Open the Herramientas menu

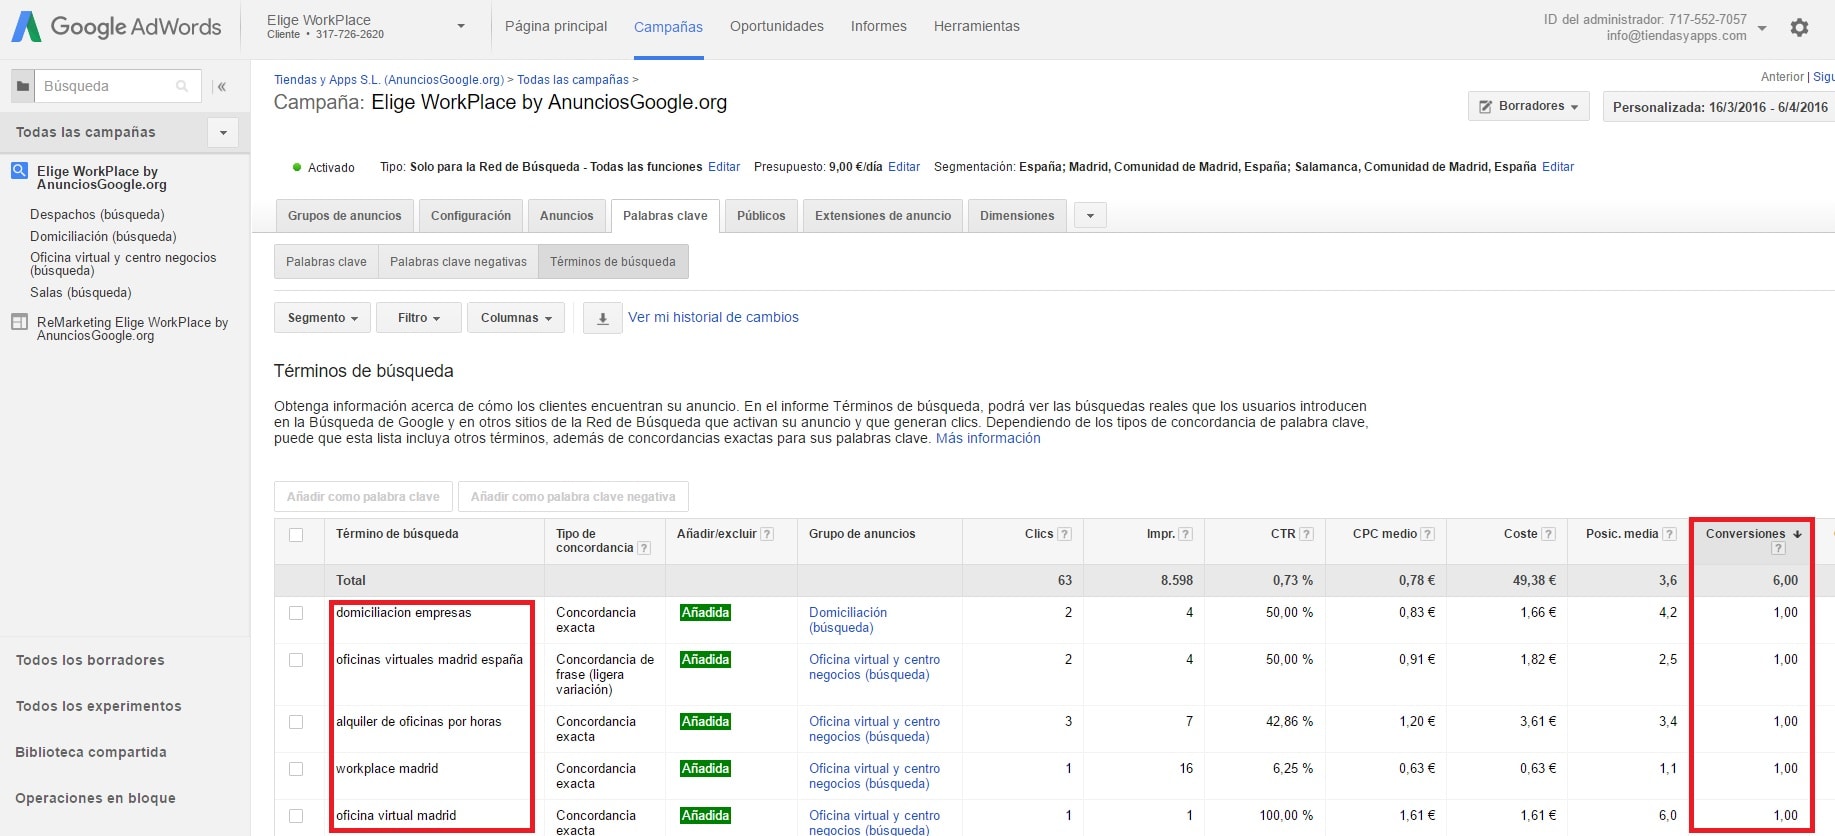coord(977,26)
